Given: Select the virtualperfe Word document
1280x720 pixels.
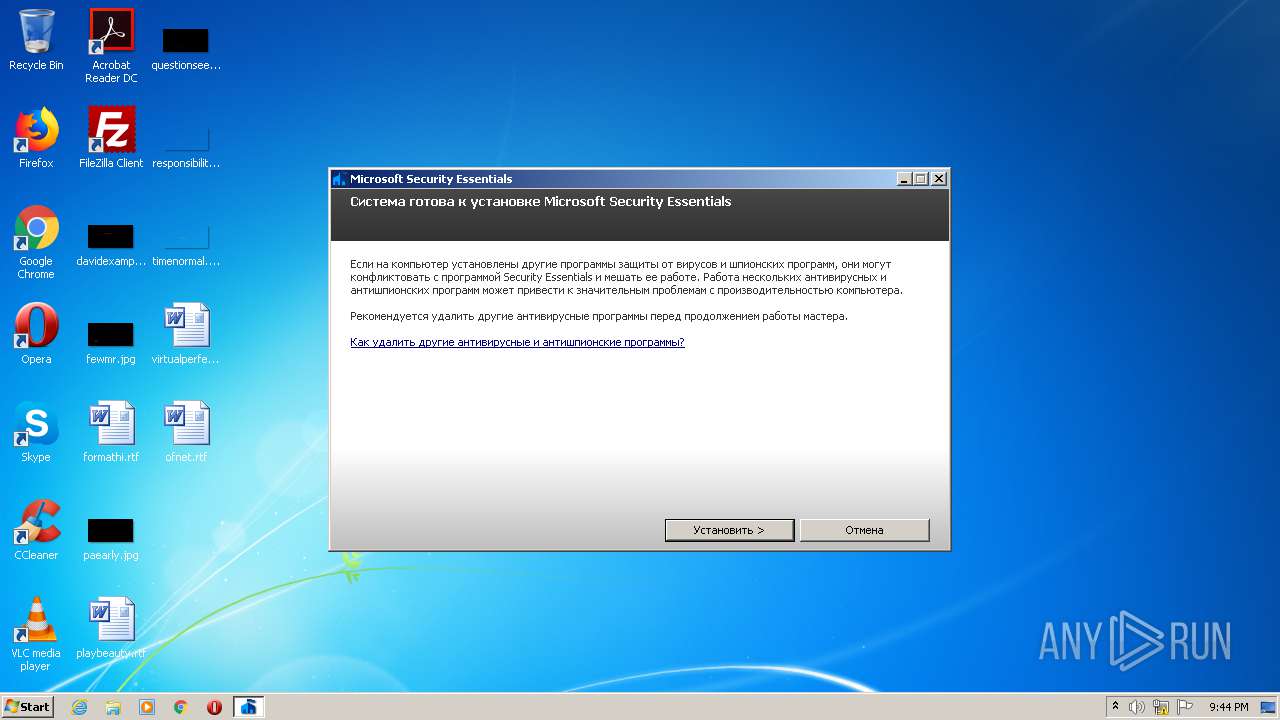Looking at the screenshot, I should coord(186,334).
